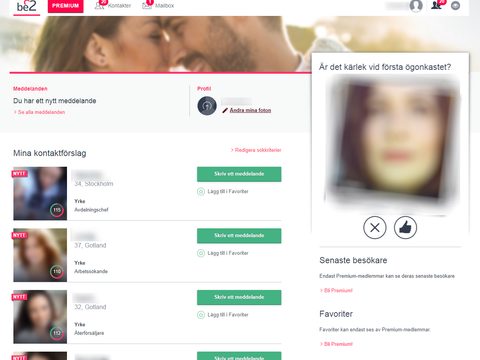This screenshot has height=360, width=480.
Task: Click 'Bli Premium!' under Favoriter
Action: pyautogui.click(x=336, y=344)
